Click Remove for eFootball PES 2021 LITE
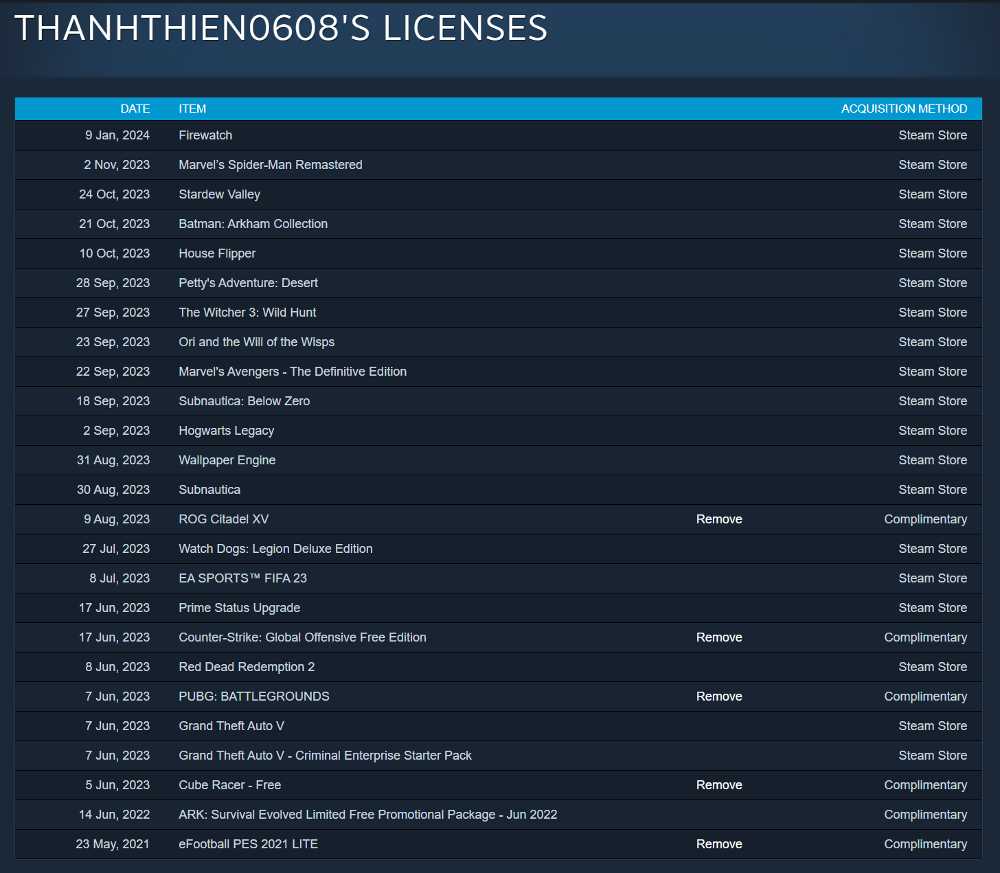 (x=719, y=844)
